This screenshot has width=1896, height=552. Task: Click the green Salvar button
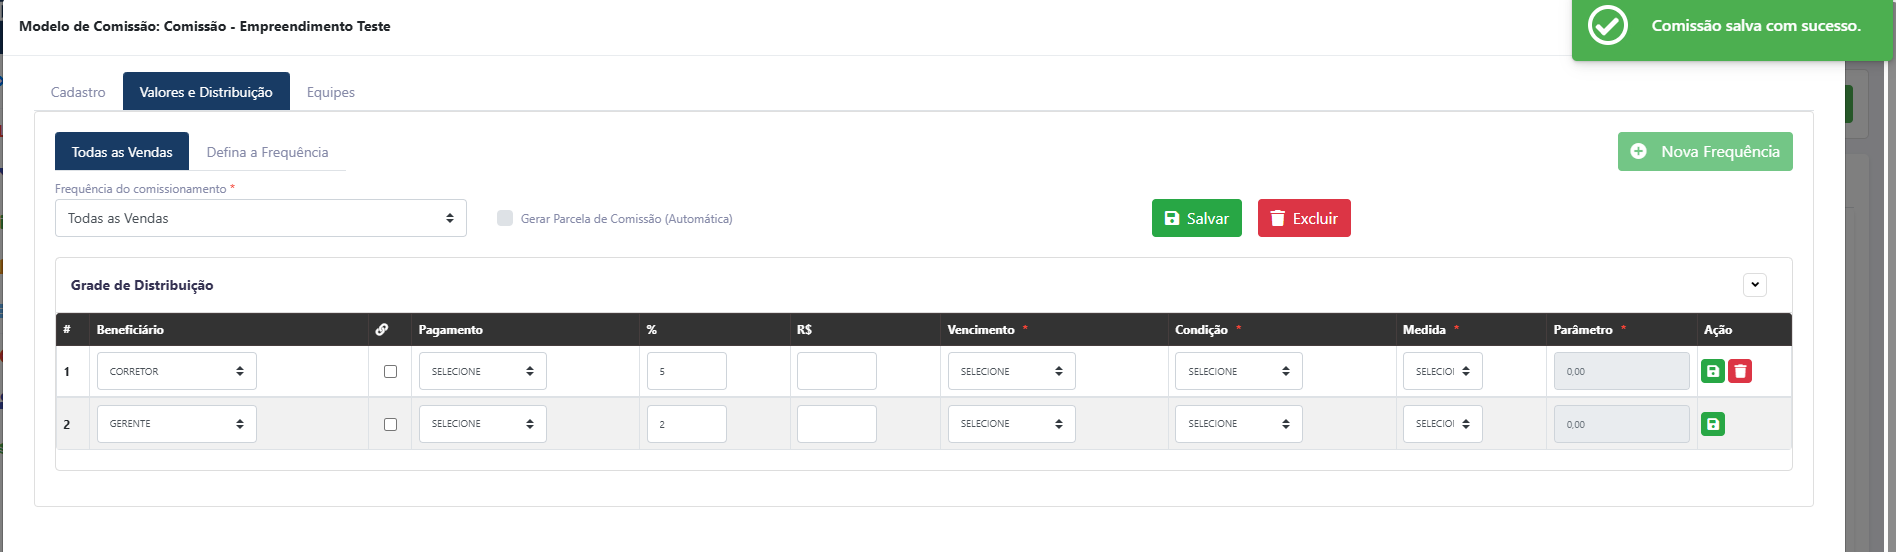click(1197, 218)
